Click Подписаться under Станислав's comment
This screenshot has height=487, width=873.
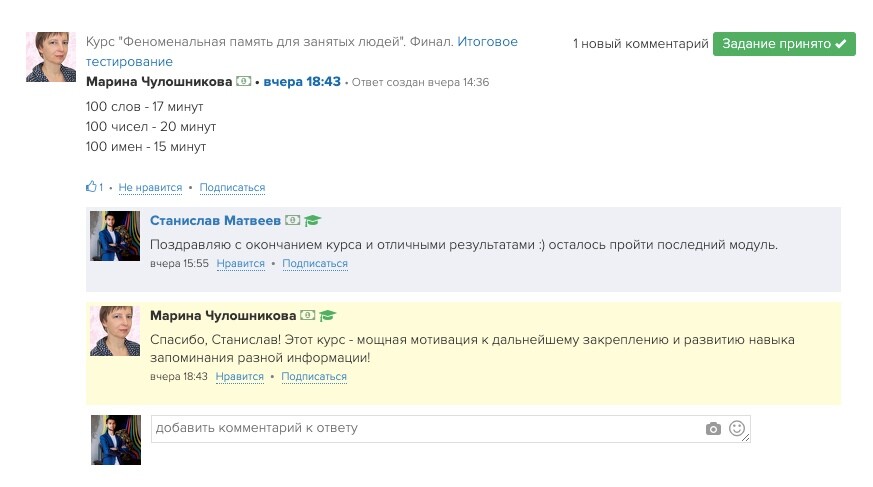(x=315, y=263)
